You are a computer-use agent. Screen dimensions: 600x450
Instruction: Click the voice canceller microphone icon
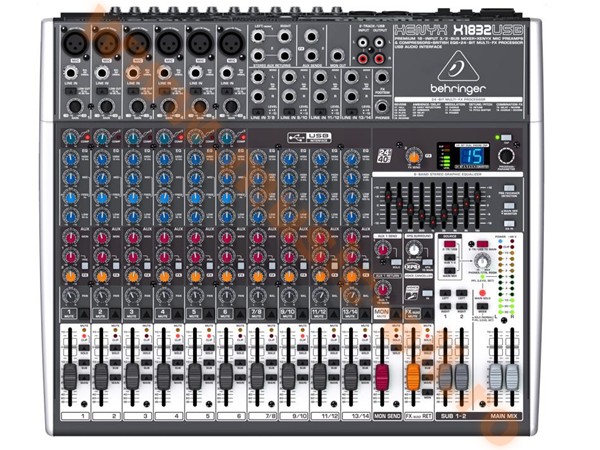point(412,293)
